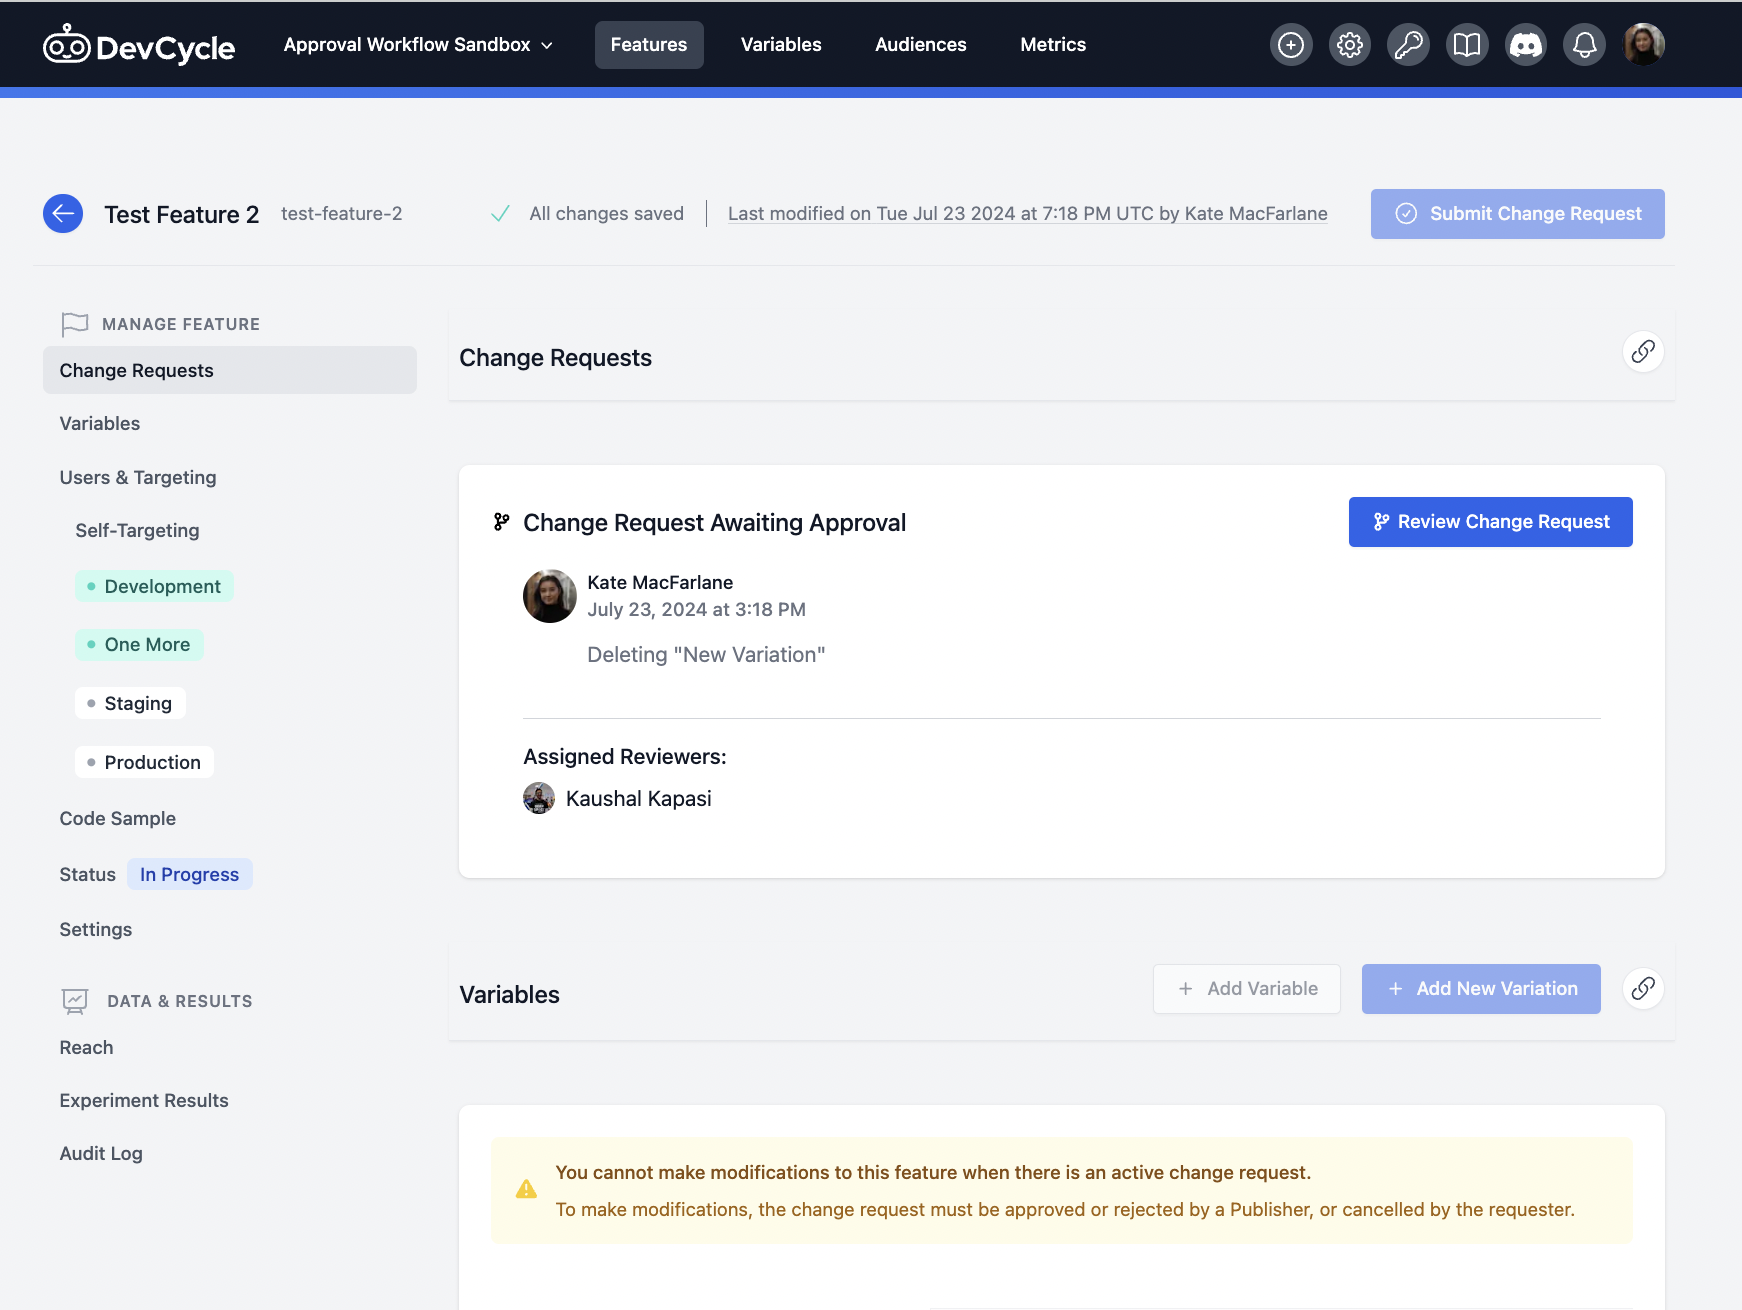Open the last modified by Kate MacFarlane link
This screenshot has height=1310, width=1742.
point(1027,213)
